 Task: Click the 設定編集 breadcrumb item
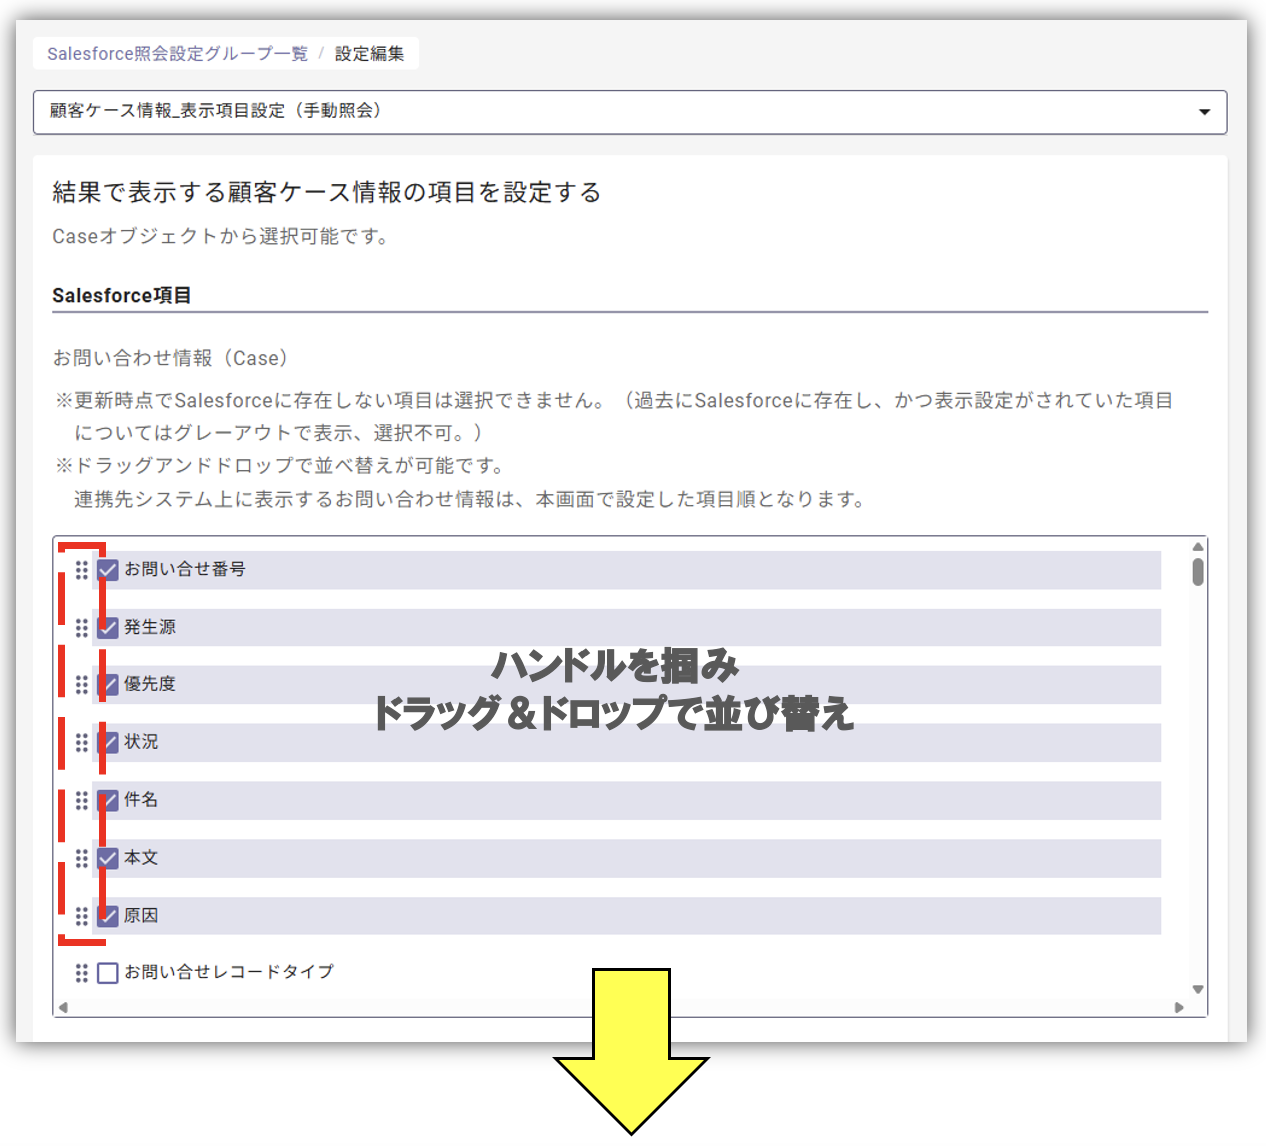(370, 54)
